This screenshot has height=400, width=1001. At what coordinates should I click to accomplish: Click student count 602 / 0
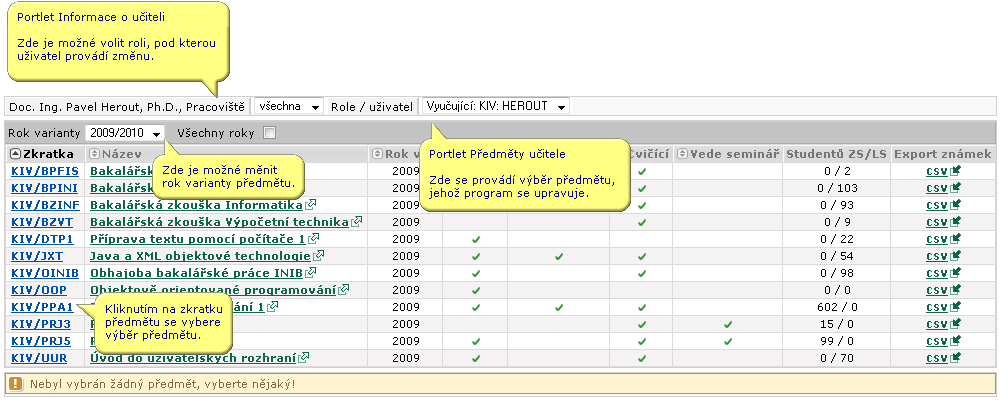836,307
